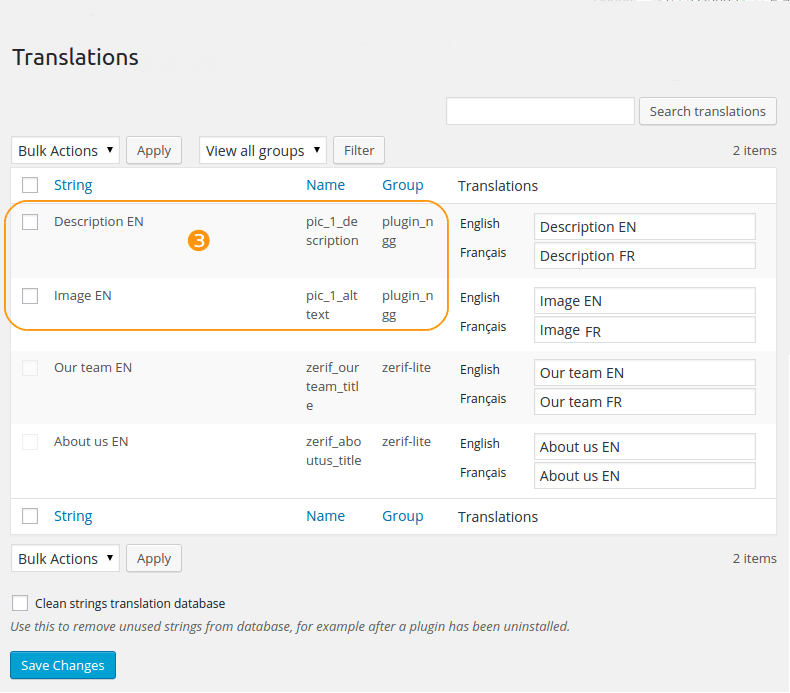Image resolution: width=790 pixels, height=693 pixels.
Task: Click the pic_1_description name cell
Action: [x=333, y=231]
